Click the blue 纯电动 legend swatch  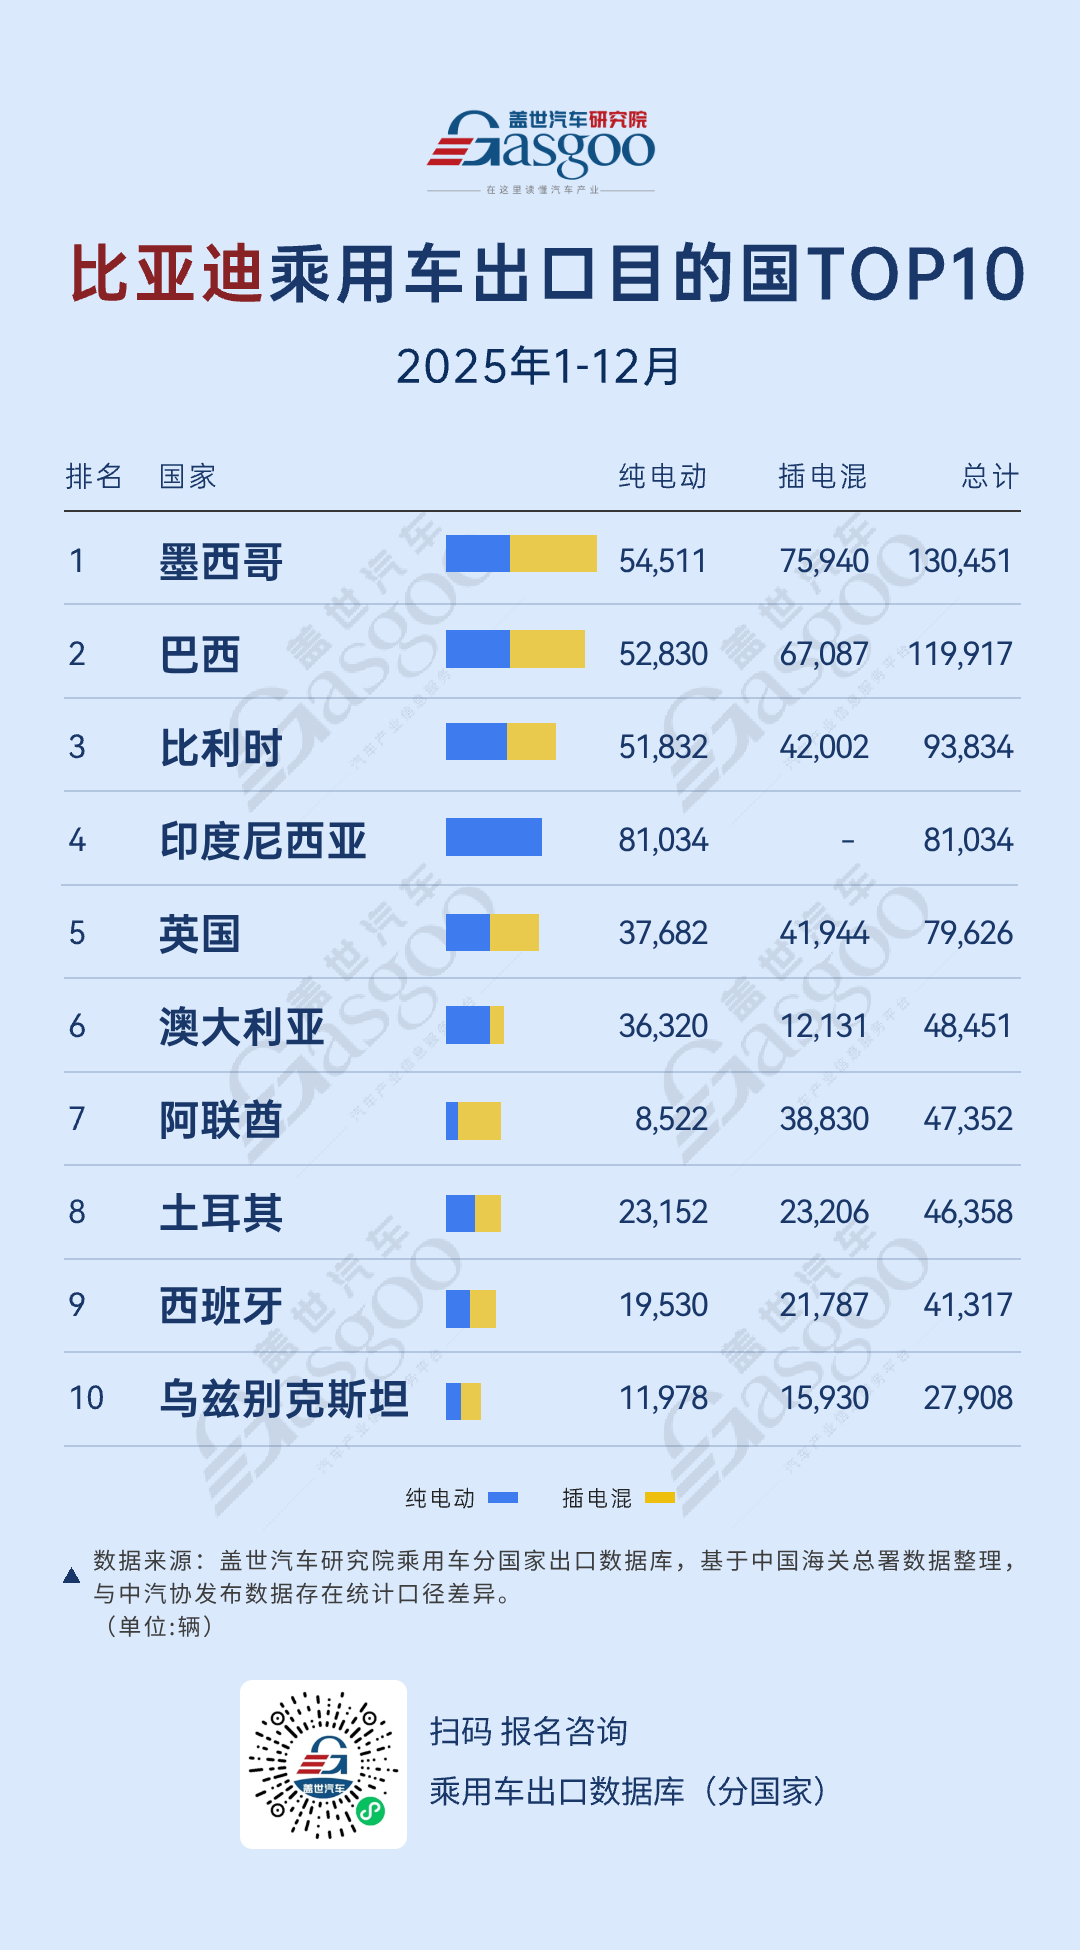pyautogui.click(x=503, y=1497)
